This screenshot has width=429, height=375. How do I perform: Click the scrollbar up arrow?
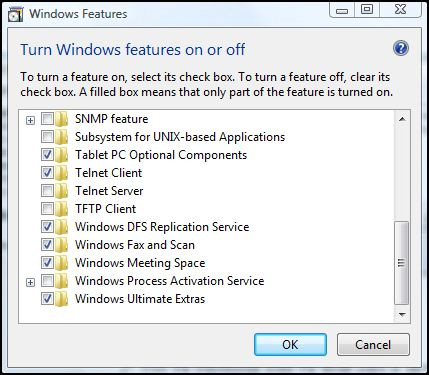(x=402, y=119)
